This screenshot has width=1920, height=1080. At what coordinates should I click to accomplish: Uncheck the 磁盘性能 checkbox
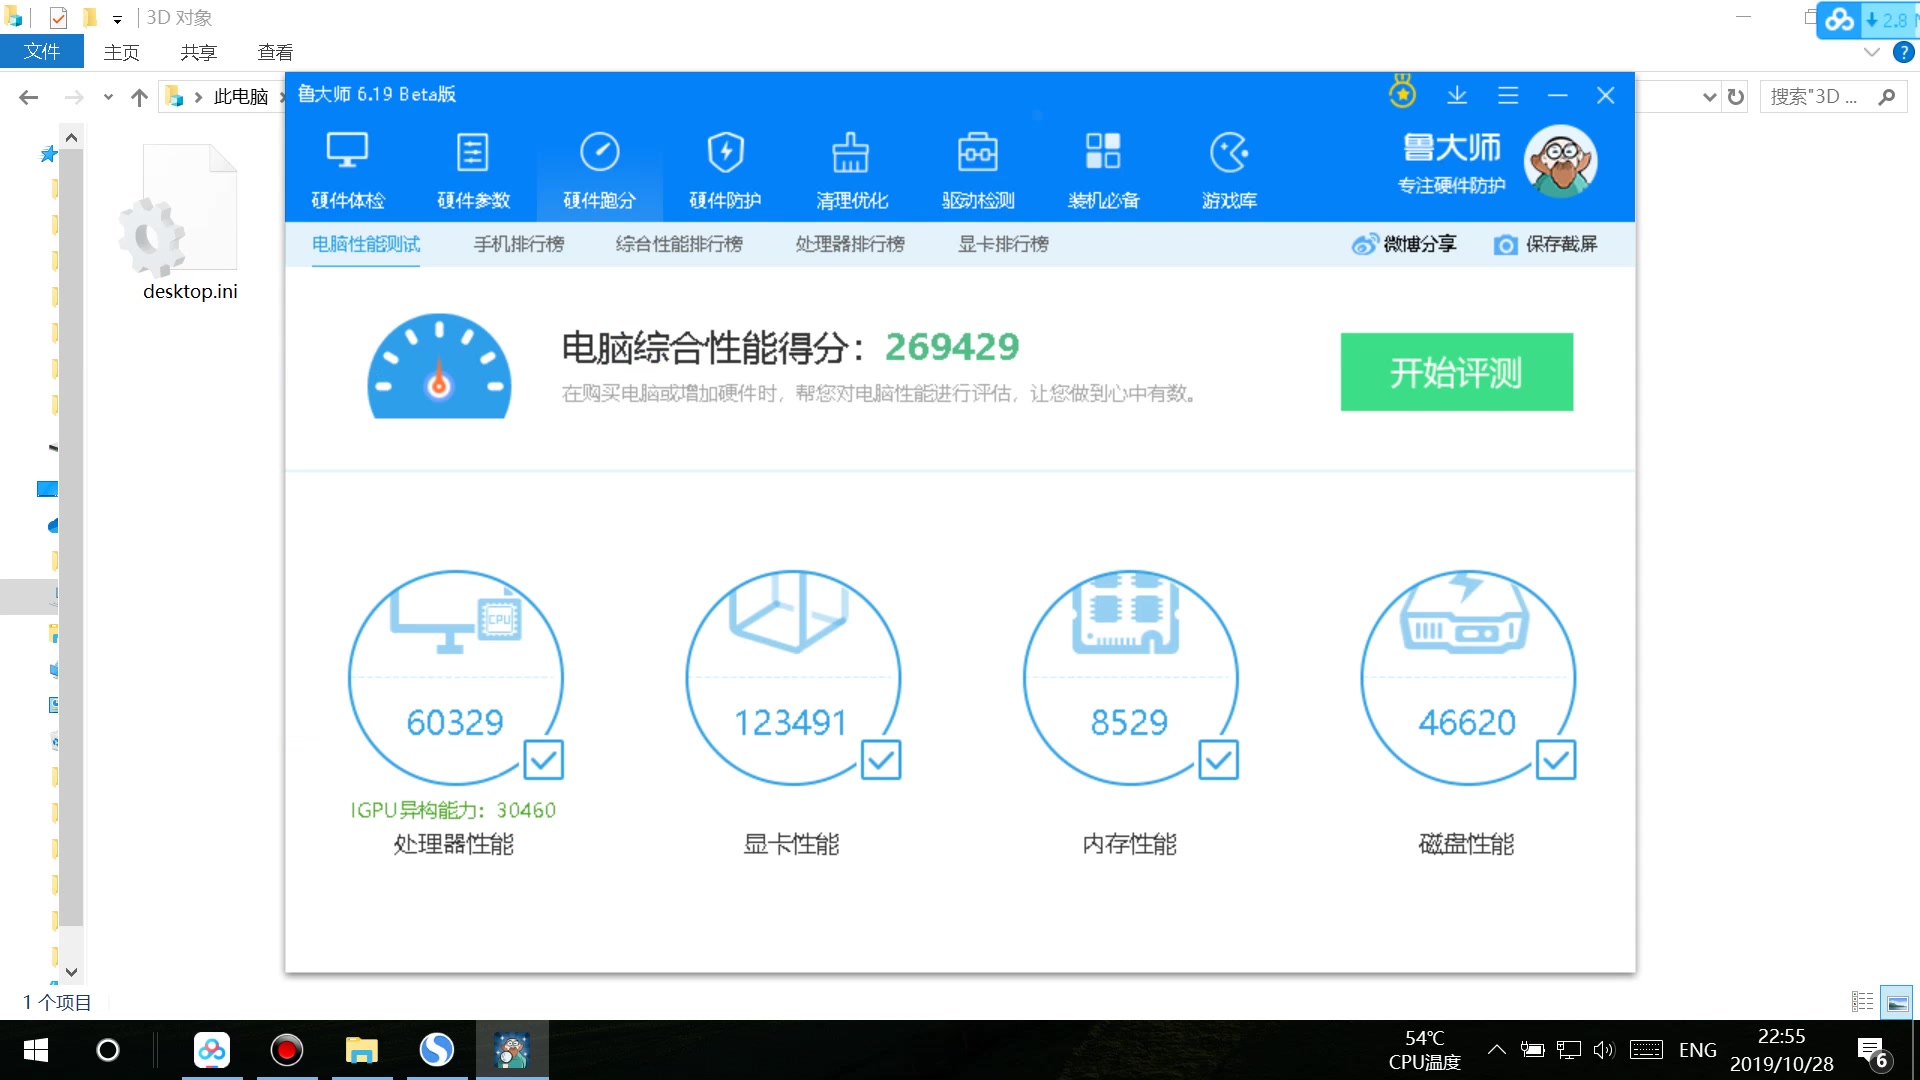(x=1556, y=760)
